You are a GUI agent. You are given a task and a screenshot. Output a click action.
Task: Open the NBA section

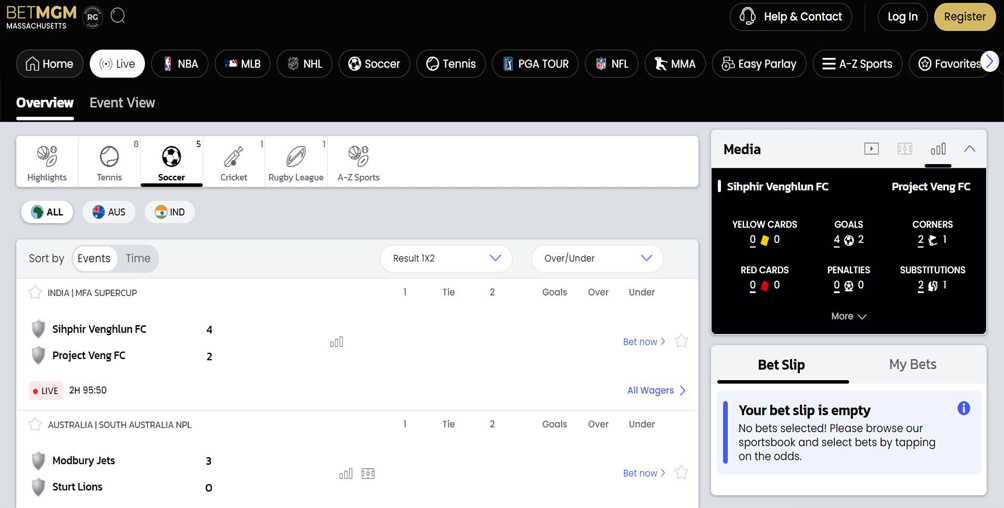tap(180, 63)
